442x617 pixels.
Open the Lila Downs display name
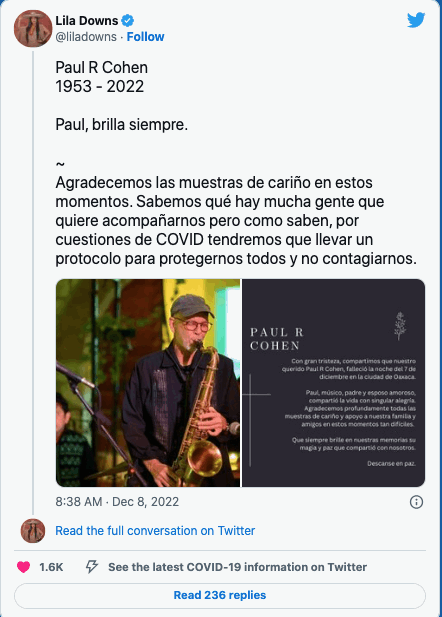pyautogui.click(x=87, y=20)
